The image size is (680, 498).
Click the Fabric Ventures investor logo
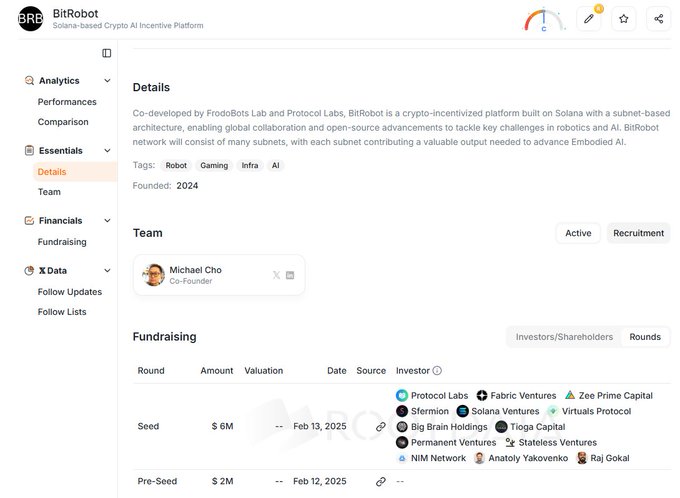[x=482, y=395]
